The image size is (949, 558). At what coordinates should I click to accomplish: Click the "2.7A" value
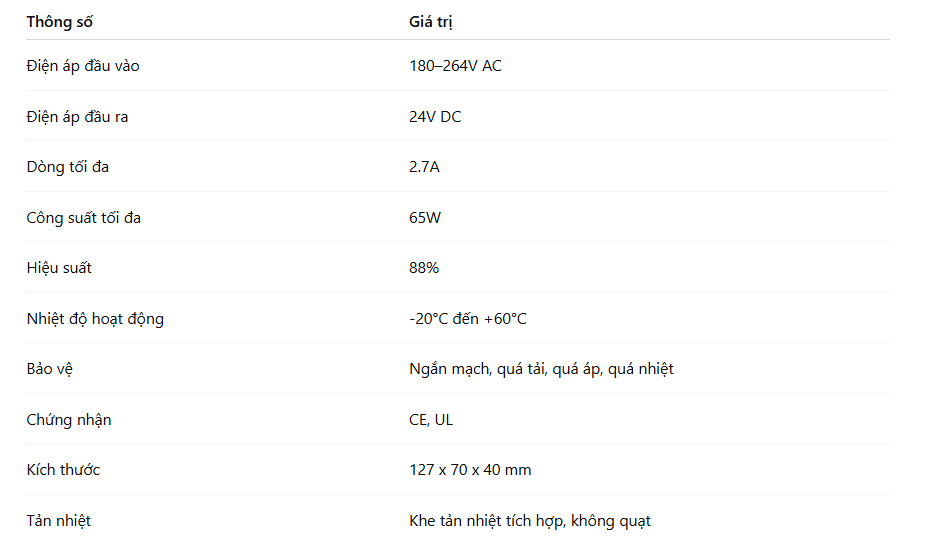[x=424, y=167]
